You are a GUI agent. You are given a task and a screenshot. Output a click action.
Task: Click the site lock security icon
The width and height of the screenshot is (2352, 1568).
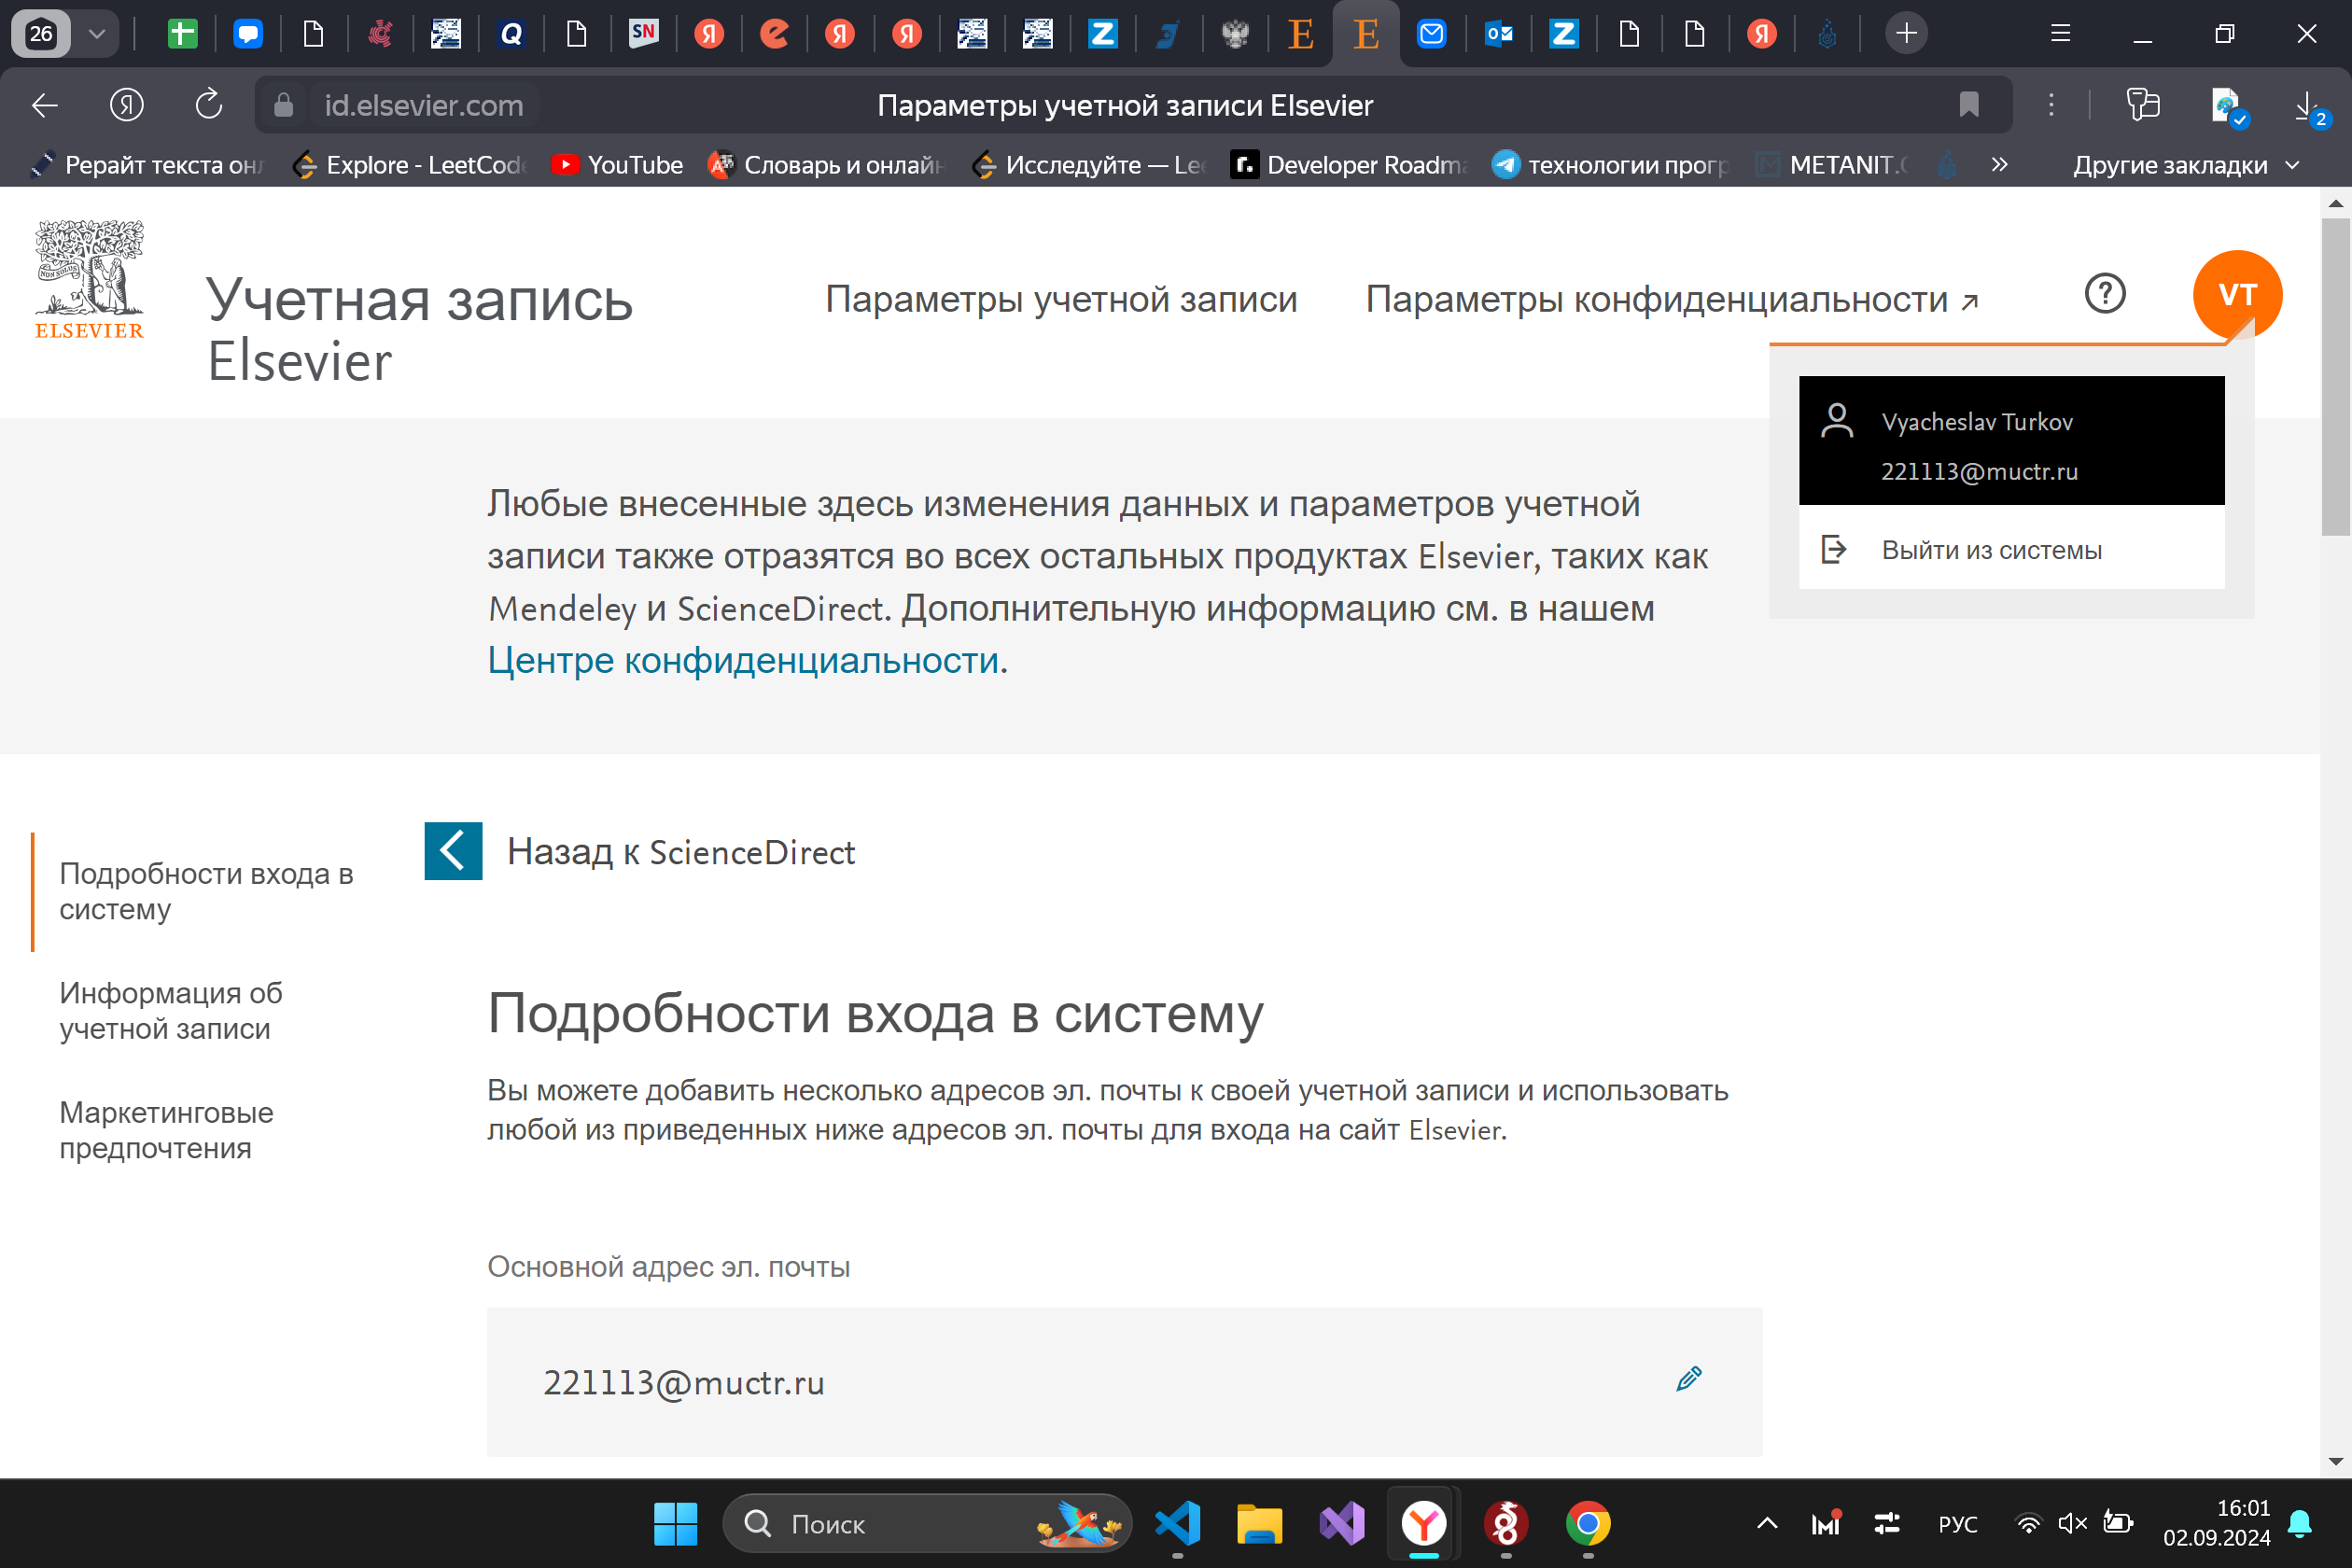point(284,105)
